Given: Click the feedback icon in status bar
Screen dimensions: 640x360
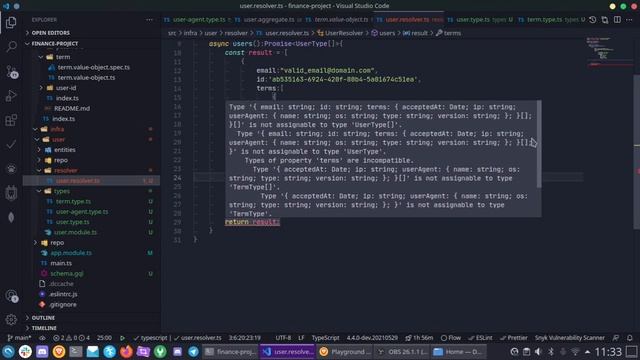Looking at the screenshot, I should pyautogui.click(x=616, y=338).
